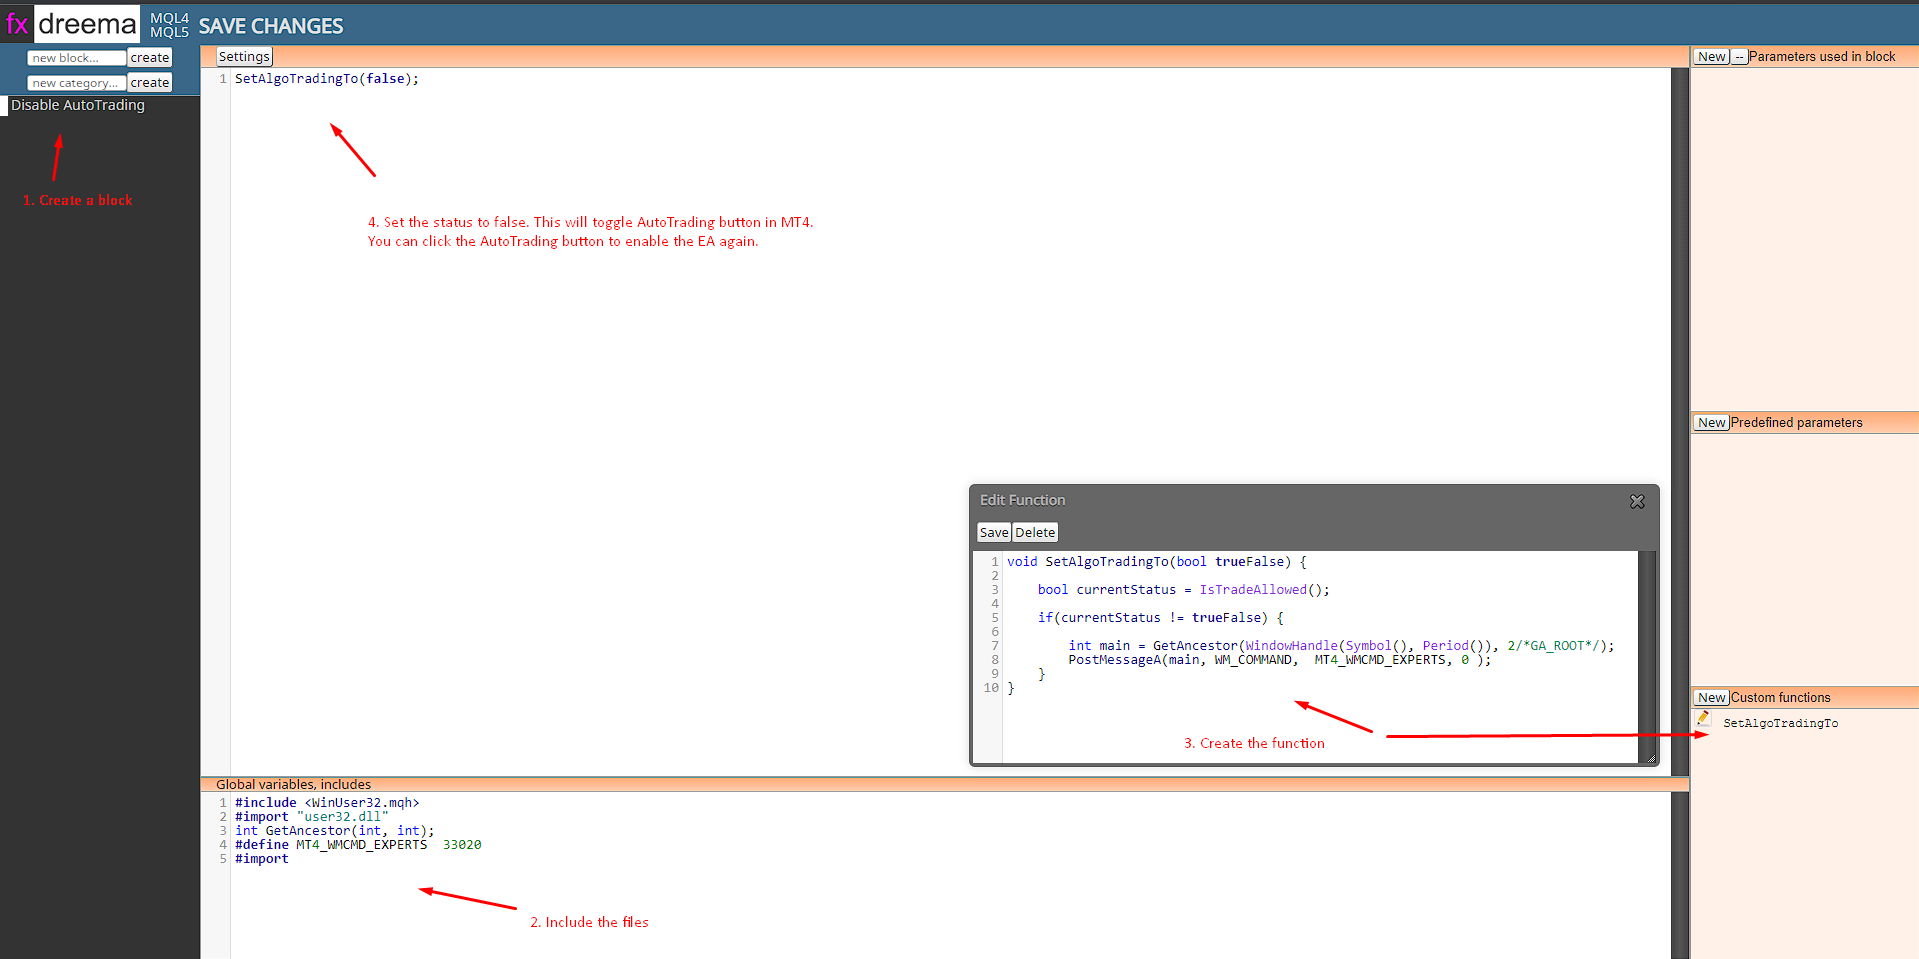Click the Predefined parameters header
Screen dimensions: 1919x959
1796,423
